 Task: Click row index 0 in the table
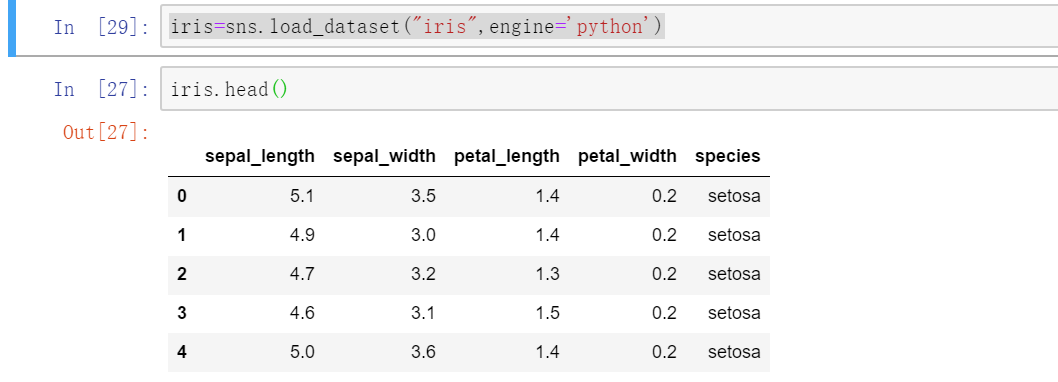point(182,196)
